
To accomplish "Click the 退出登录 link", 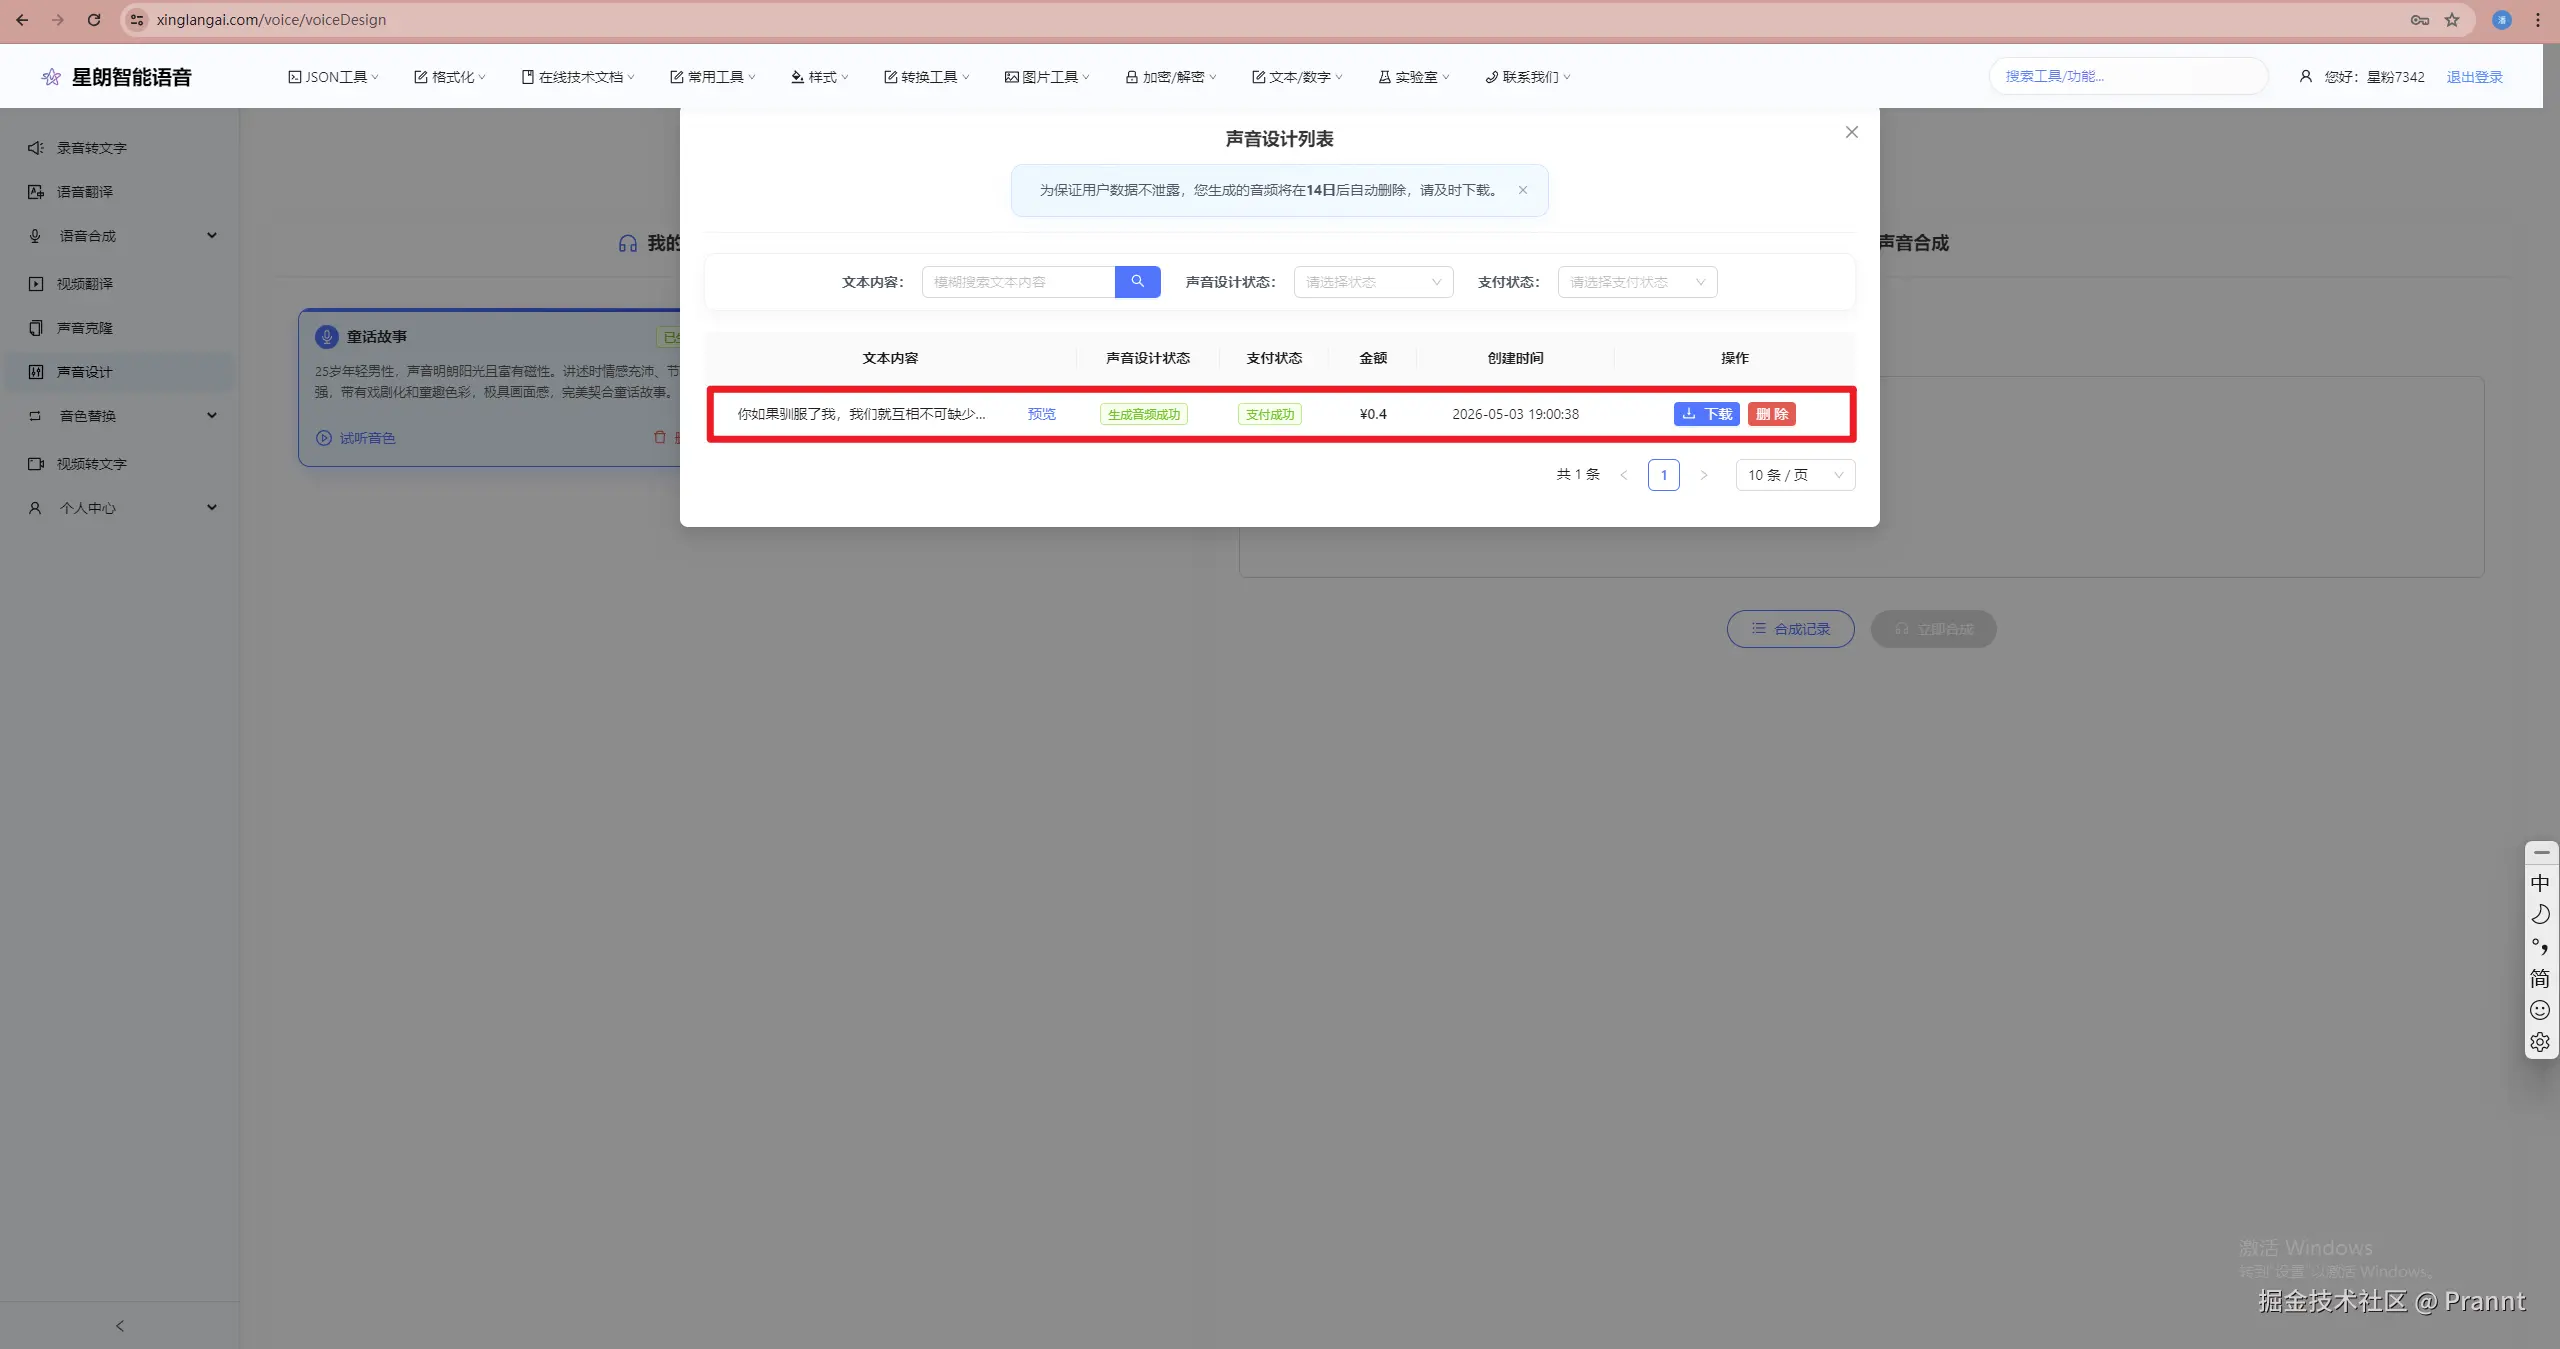I will pos(2474,77).
